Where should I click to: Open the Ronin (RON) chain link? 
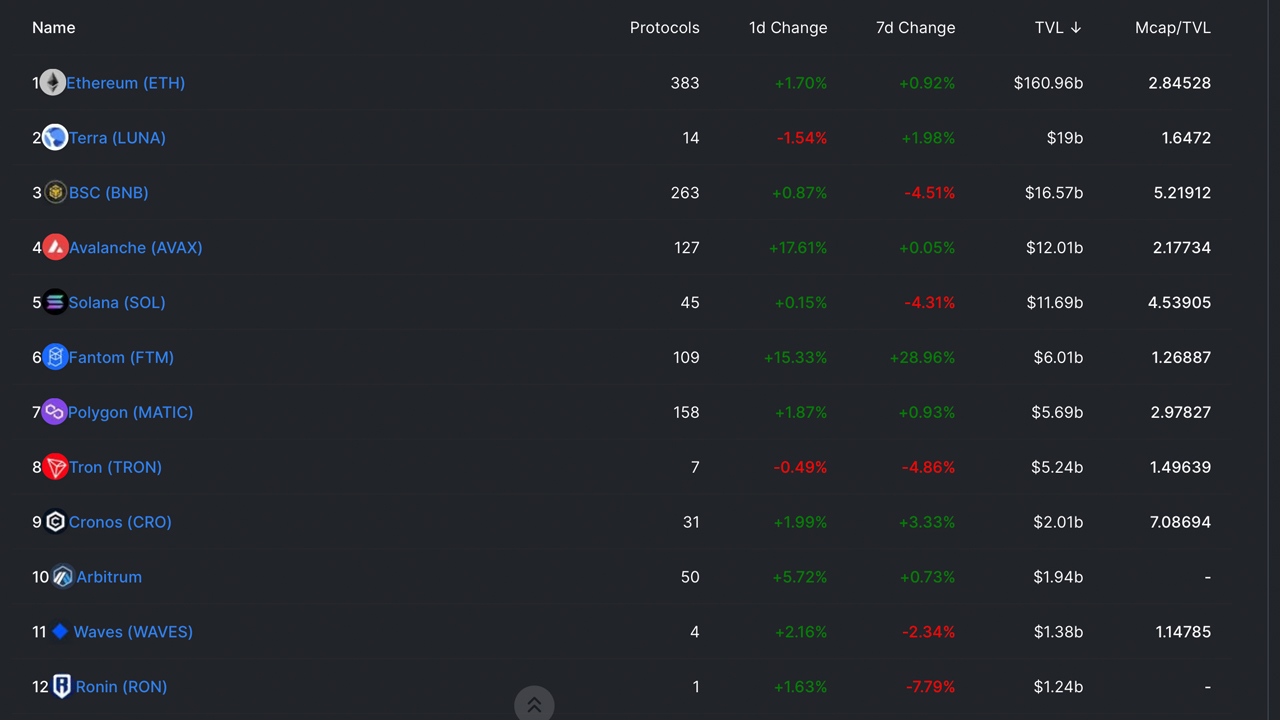(x=120, y=686)
